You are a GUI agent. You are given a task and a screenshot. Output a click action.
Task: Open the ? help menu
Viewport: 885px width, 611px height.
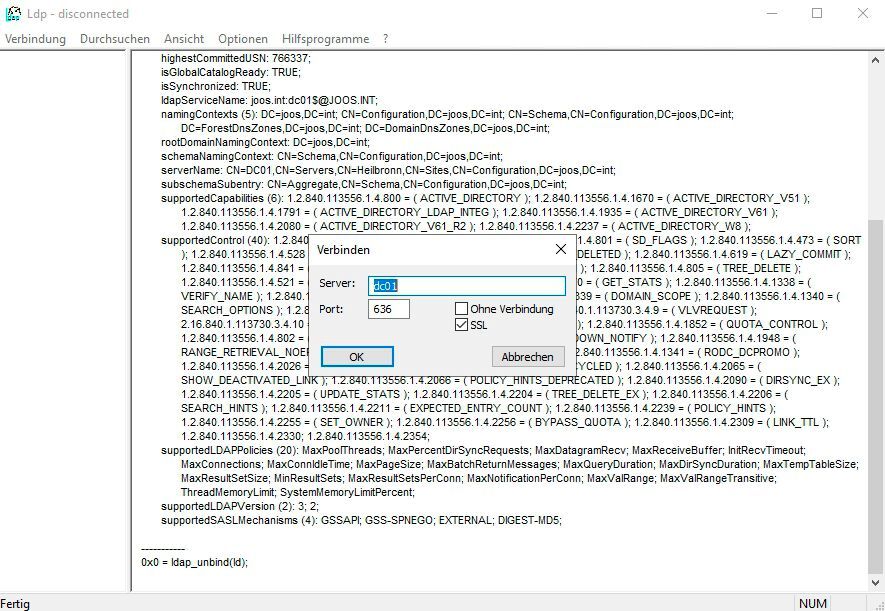tap(384, 38)
